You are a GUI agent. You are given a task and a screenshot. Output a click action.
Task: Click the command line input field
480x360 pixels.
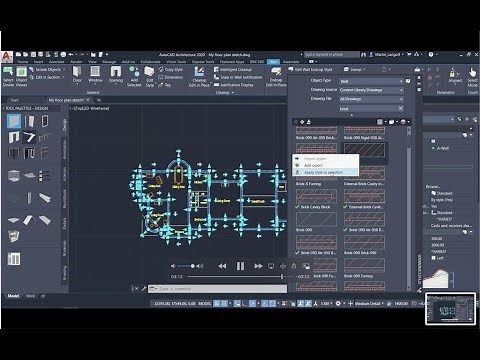coord(217,289)
